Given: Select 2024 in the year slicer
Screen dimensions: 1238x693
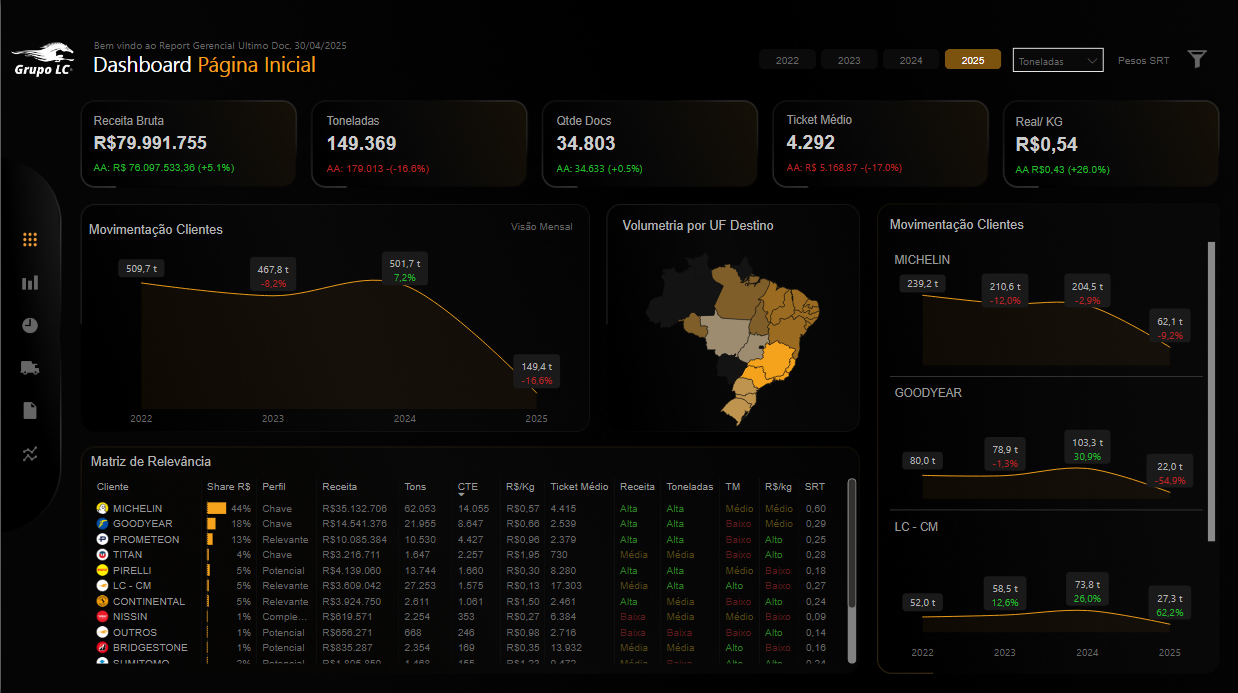Looking at the screenshot, I should click(x=911, y=60).
